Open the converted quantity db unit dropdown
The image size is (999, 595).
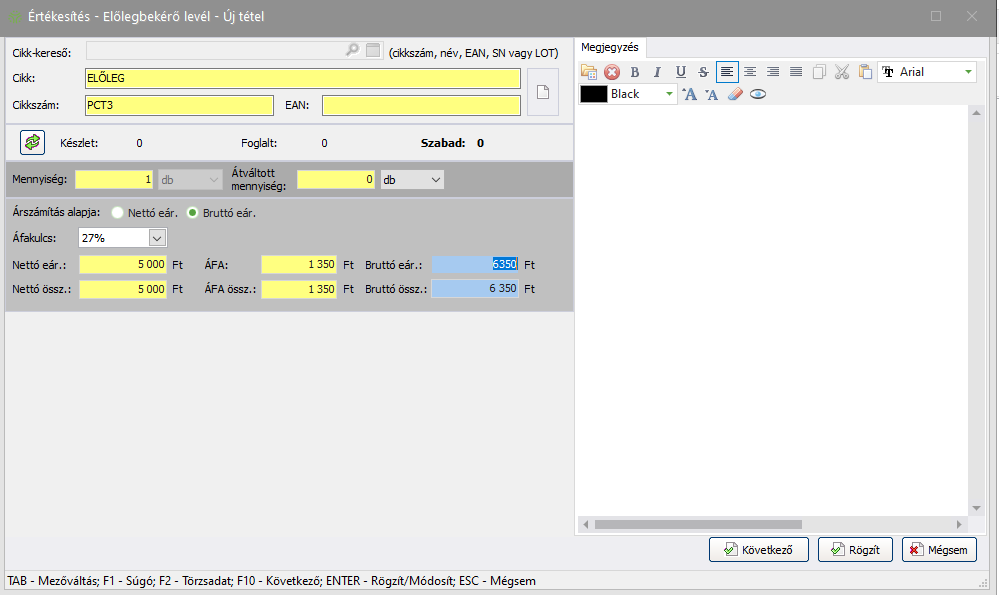pos(435,180)
